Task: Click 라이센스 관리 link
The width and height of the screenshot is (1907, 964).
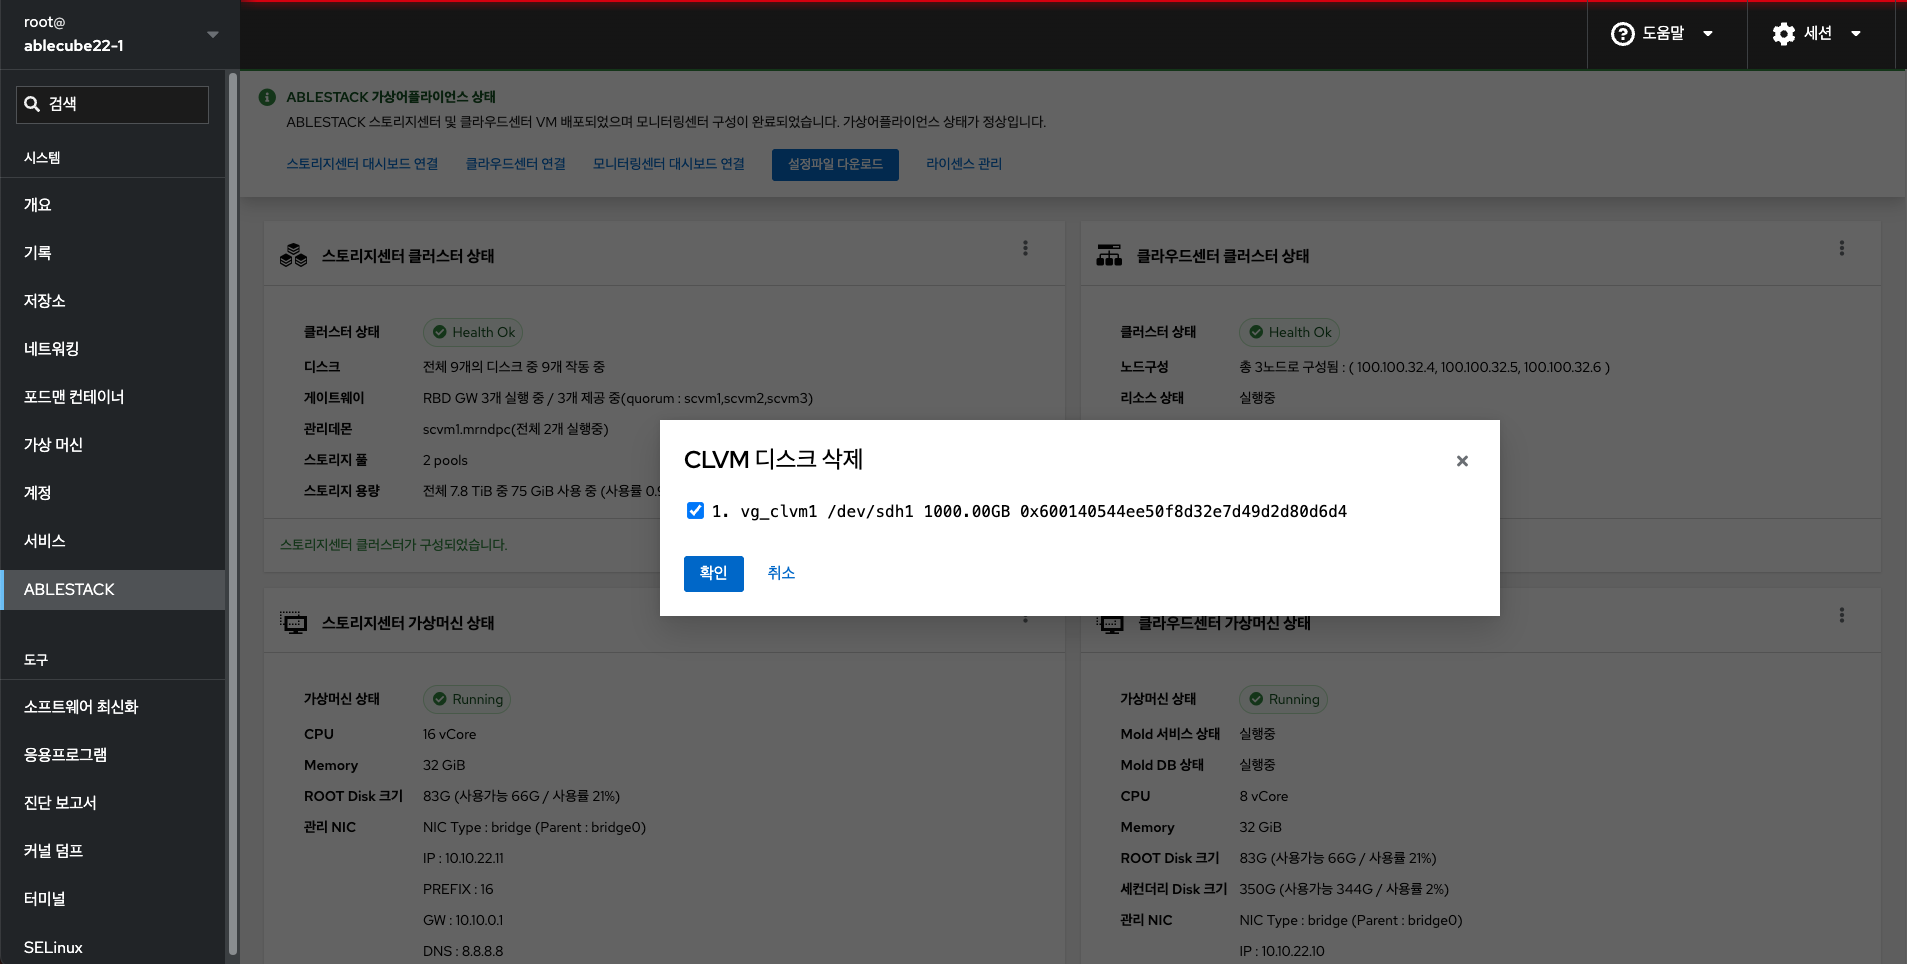Action: [x=964, y=164]
